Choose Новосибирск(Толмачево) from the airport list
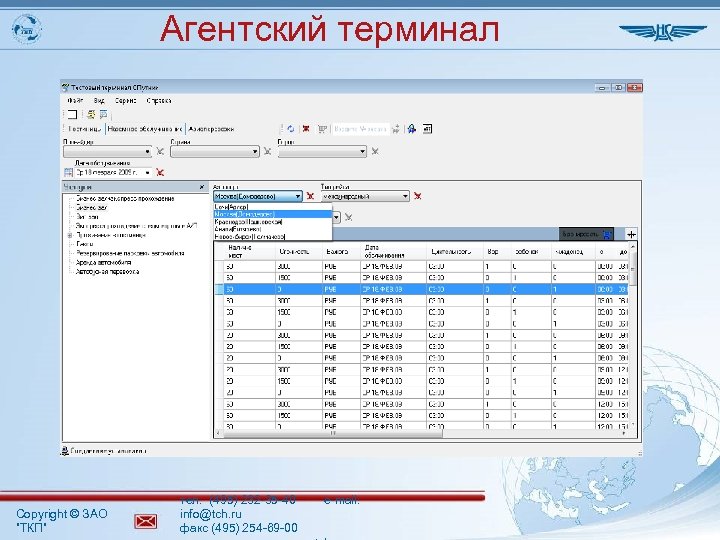Viewport: 720px width, 540px height. (273, 236)
